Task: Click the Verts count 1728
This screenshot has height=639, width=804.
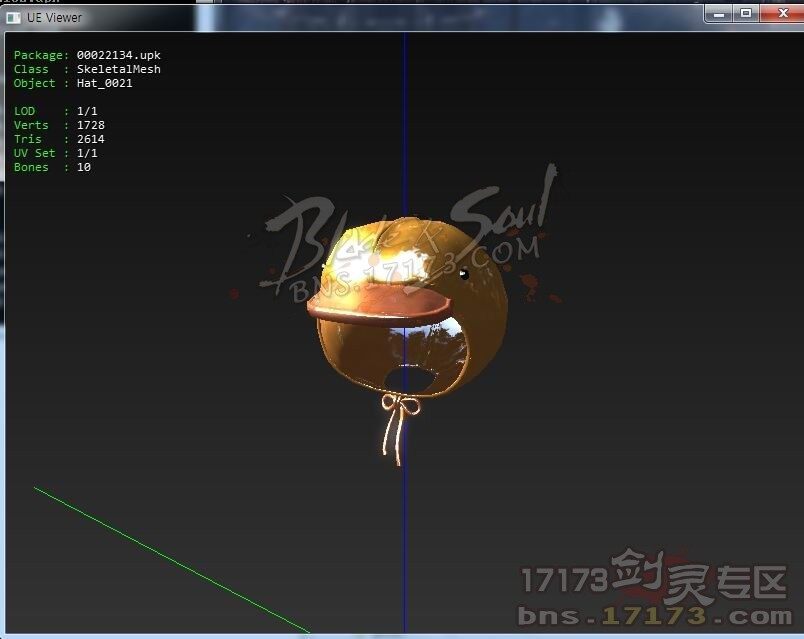Action: (x=91, y=125)
